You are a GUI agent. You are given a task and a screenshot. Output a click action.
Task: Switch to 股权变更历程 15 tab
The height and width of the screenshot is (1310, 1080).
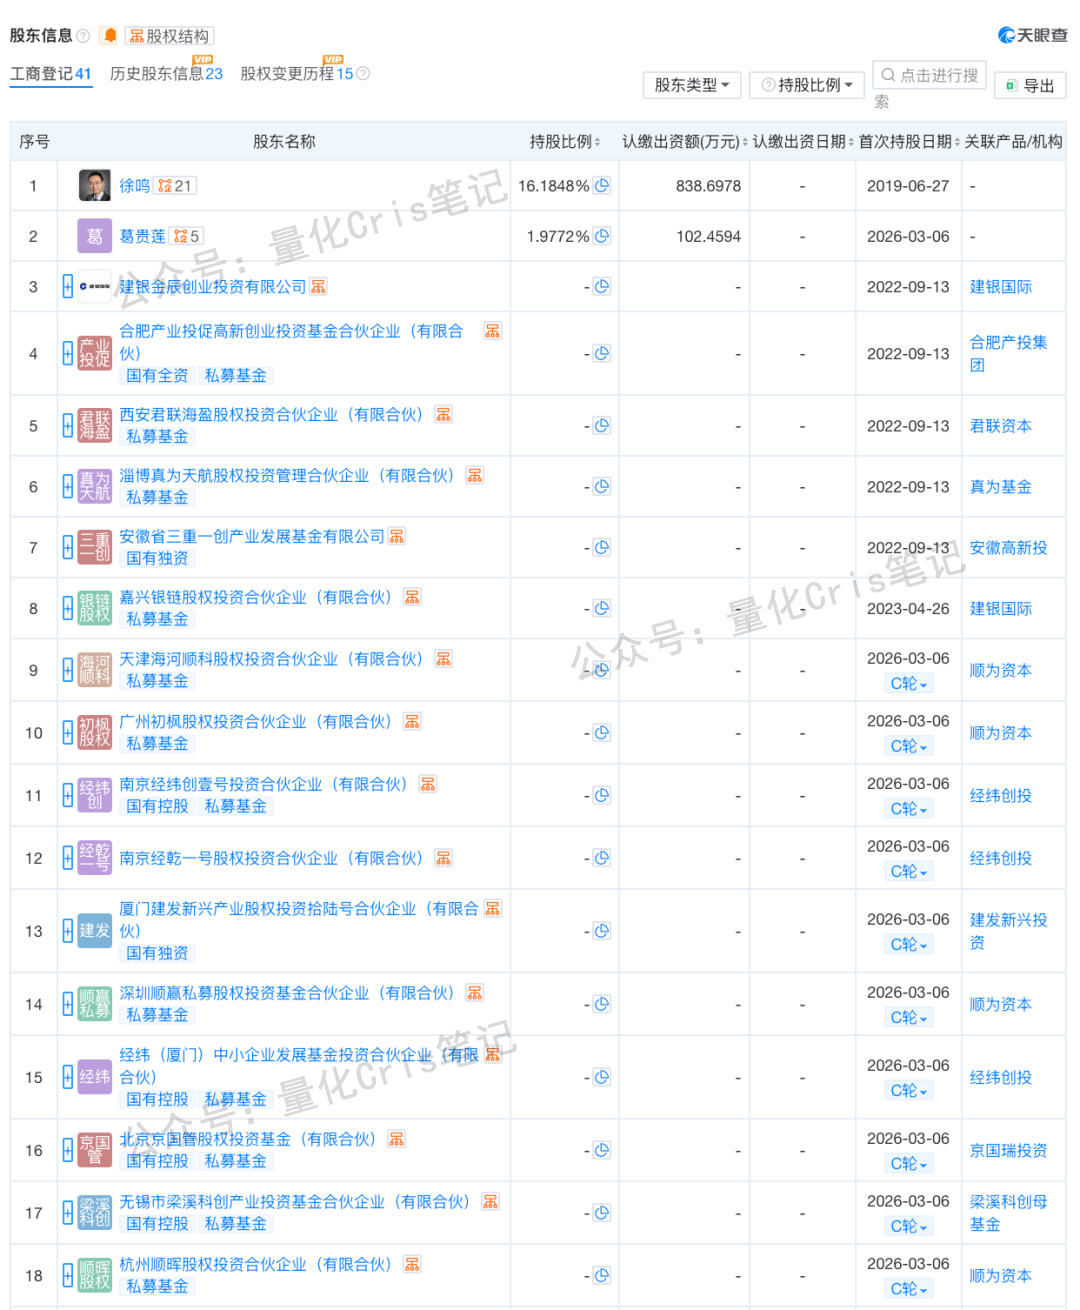[x=297, y=74]
